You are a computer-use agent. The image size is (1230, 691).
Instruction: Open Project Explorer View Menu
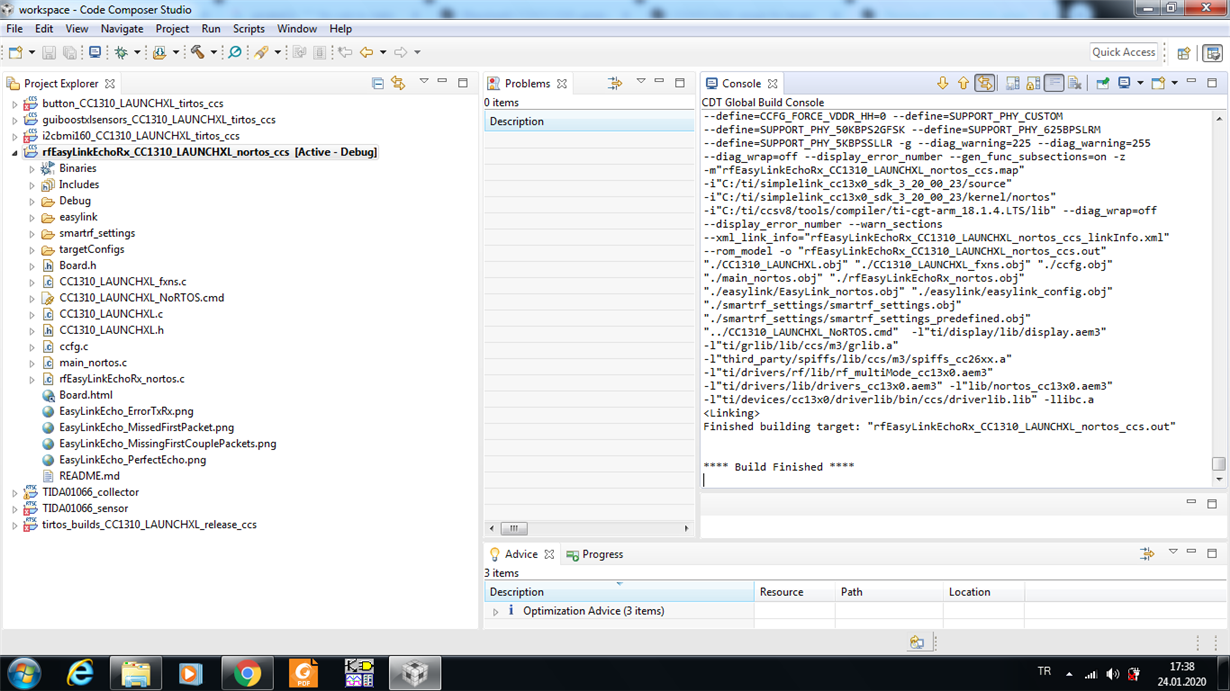point(424,82)
